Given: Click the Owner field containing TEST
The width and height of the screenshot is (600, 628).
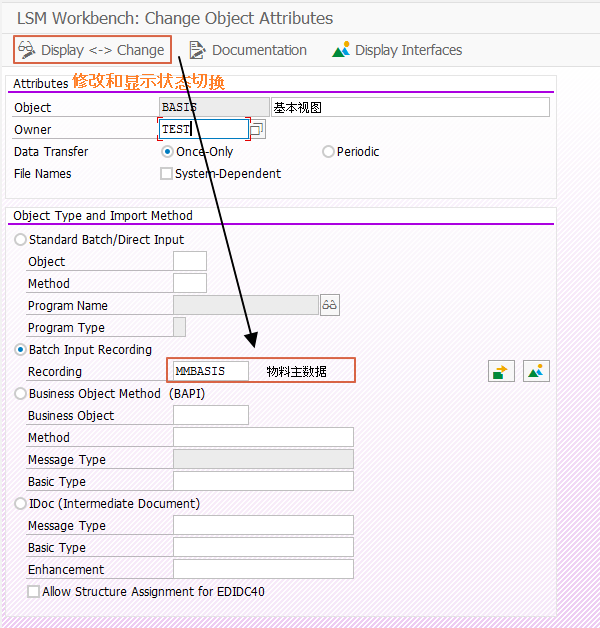Looking at the screenshot, I should (203, 129).
